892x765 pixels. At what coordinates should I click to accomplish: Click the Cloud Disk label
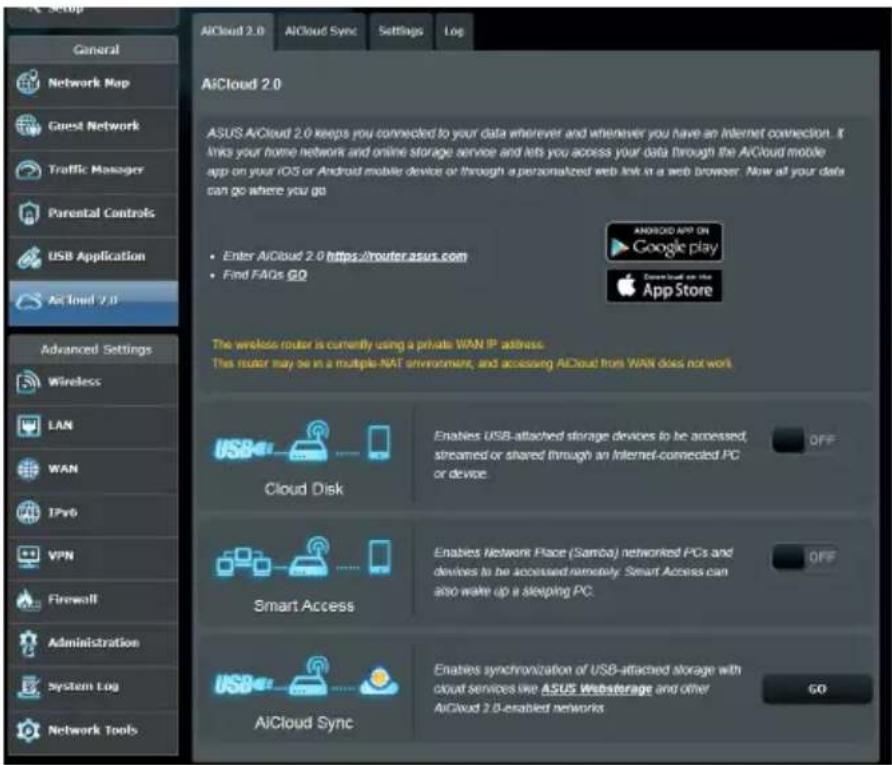click(304, 489)
